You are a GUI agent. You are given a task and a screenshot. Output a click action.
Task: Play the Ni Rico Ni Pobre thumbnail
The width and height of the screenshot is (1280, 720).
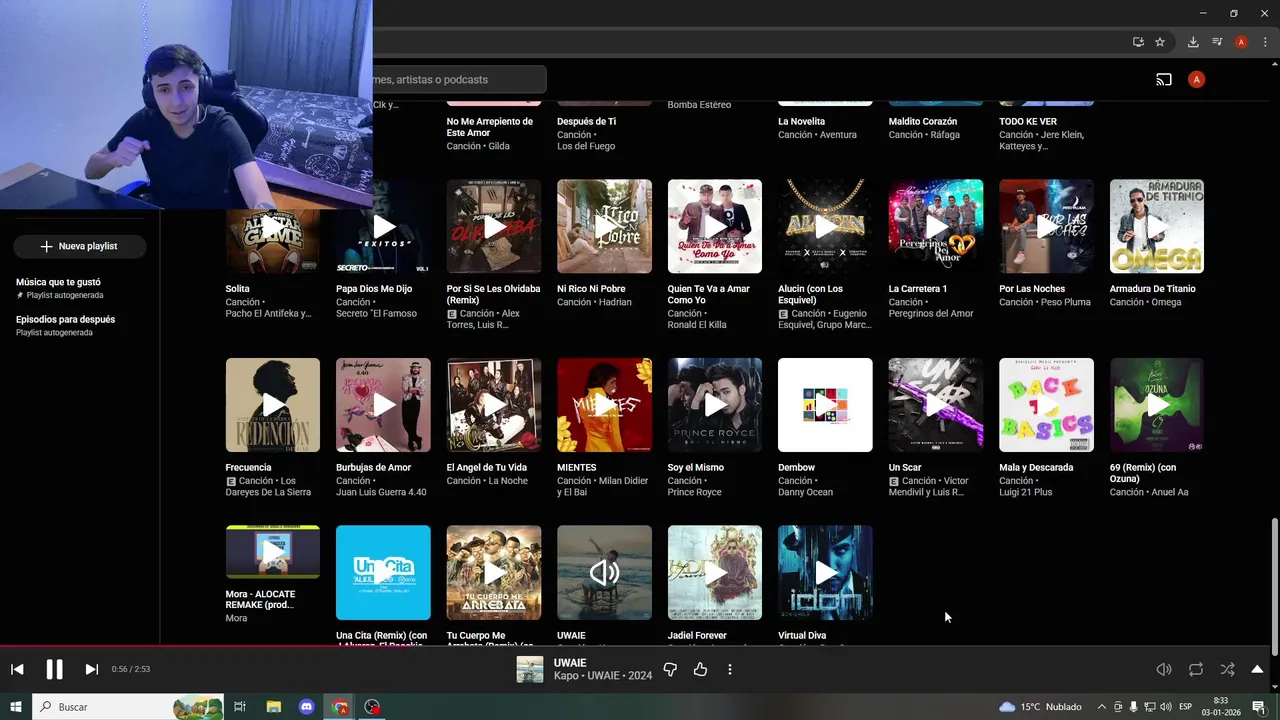pyautogui.click(x=604, y=226)
